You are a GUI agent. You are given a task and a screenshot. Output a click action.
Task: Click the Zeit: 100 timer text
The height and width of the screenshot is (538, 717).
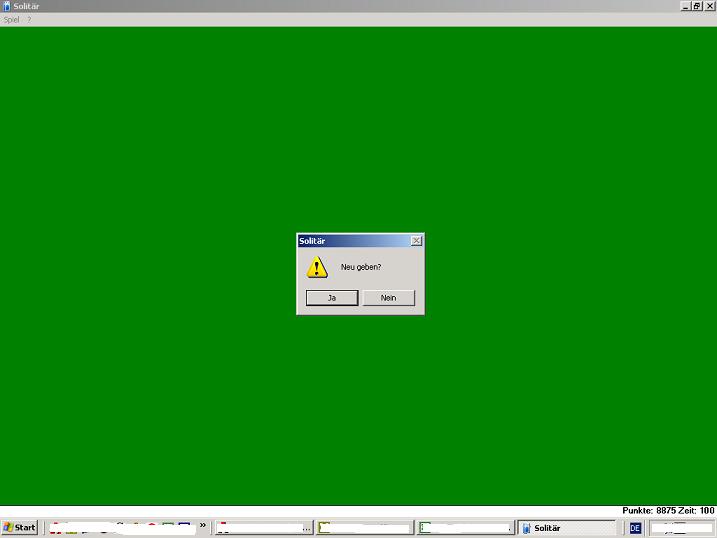tap(696, 511)
